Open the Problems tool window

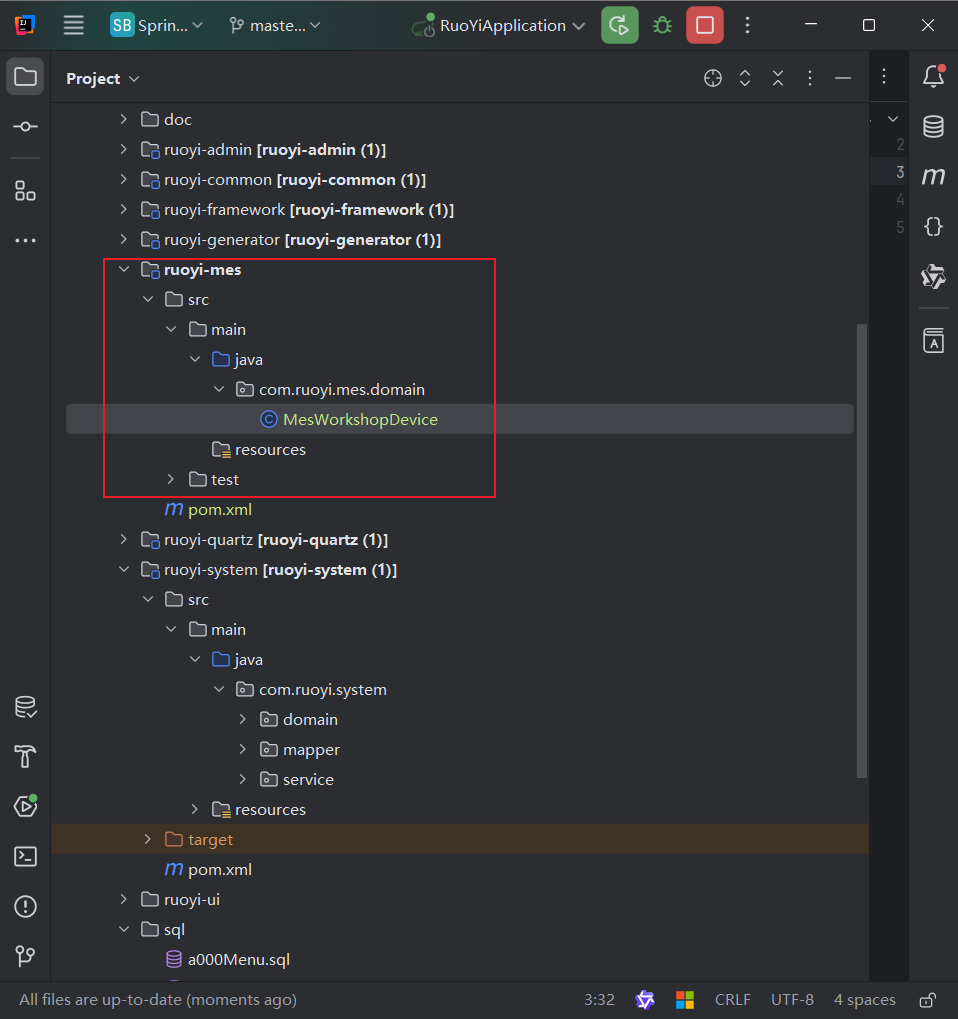[25, 907]
